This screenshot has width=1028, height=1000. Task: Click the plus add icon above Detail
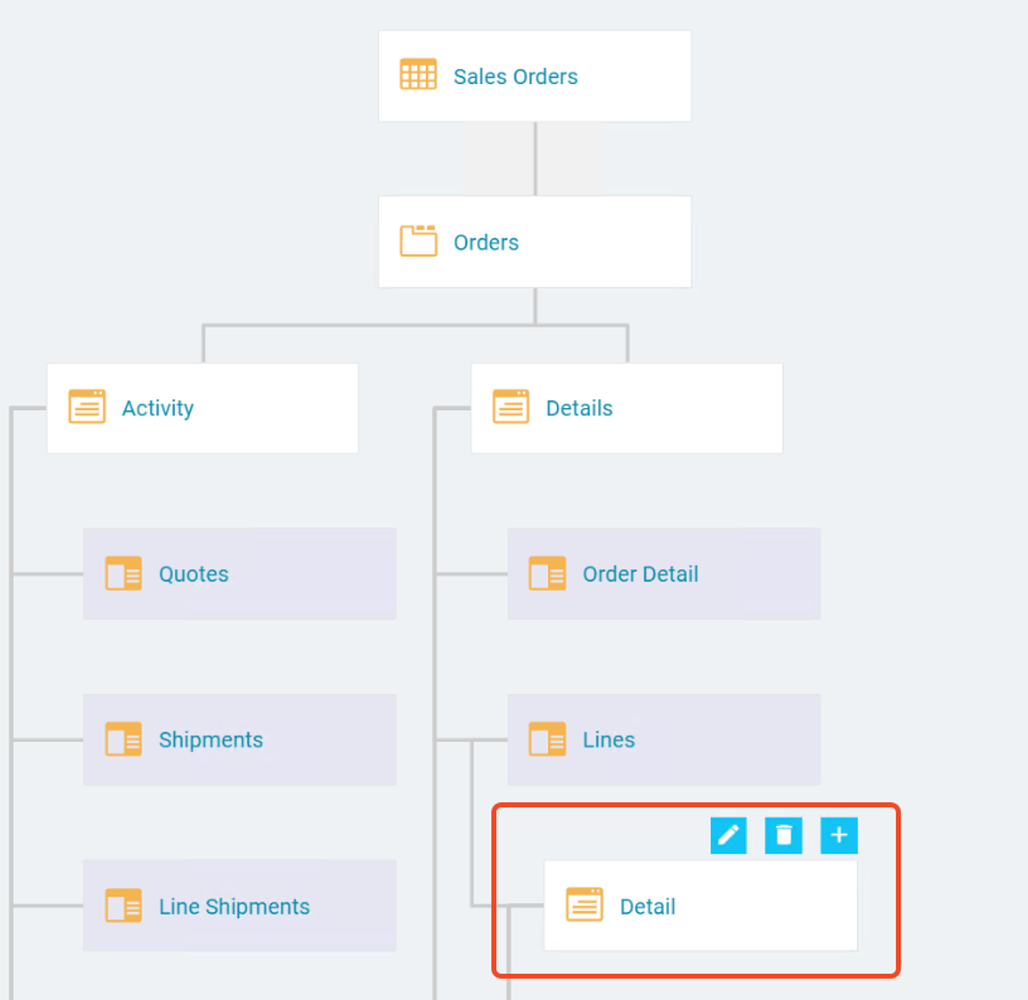click(x=838, y=835)
